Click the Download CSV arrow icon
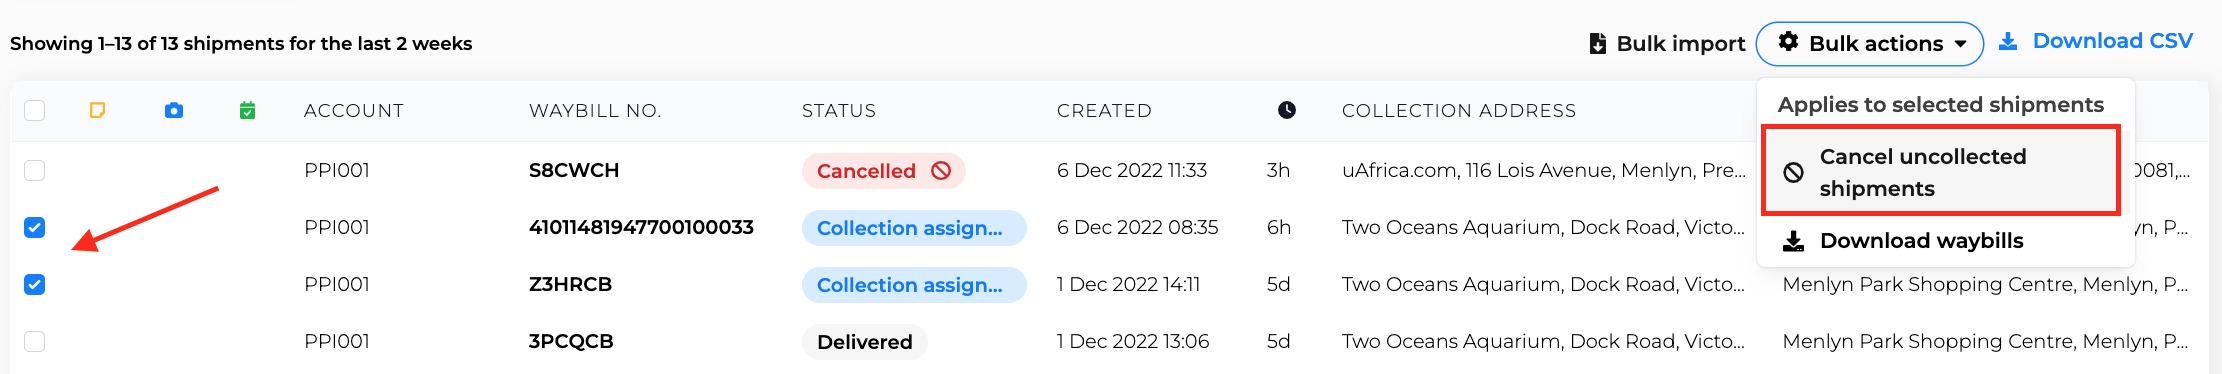The width and height of the screenshot is (2222, 374). coord(2008,41)
